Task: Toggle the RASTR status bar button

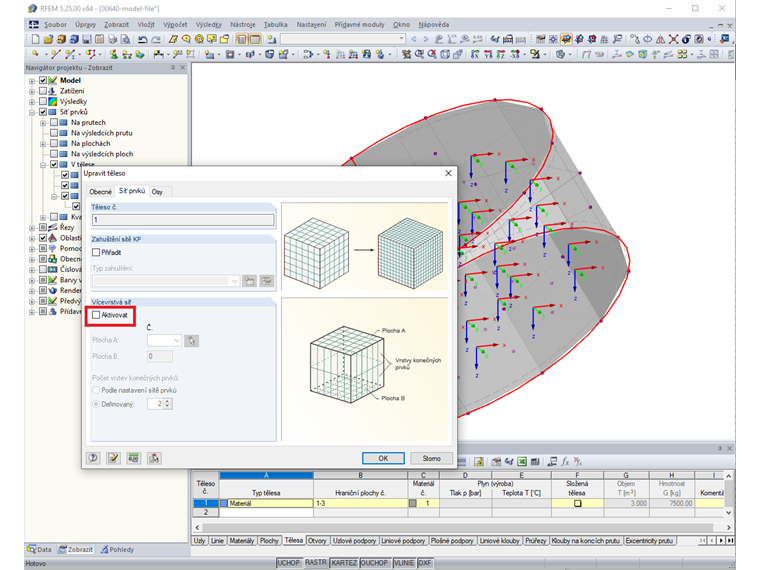Action: 316,562
